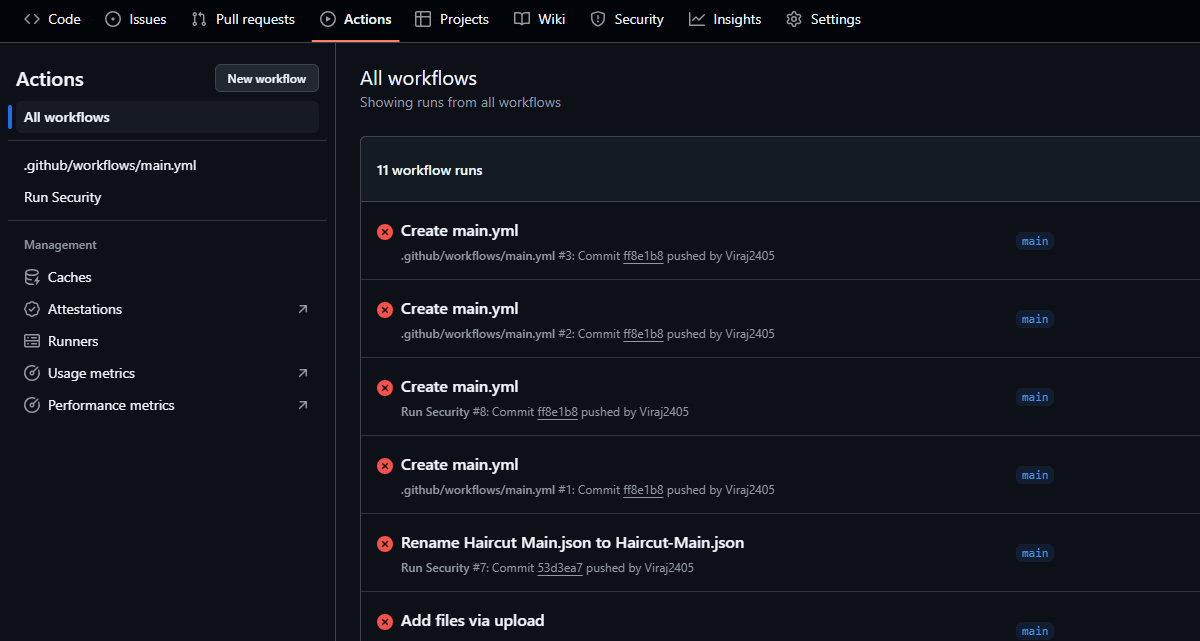The width and height of the screenshot is (1200, 641).
Task: Click main branch label on run #3
Action: [x=1035, y=241]
